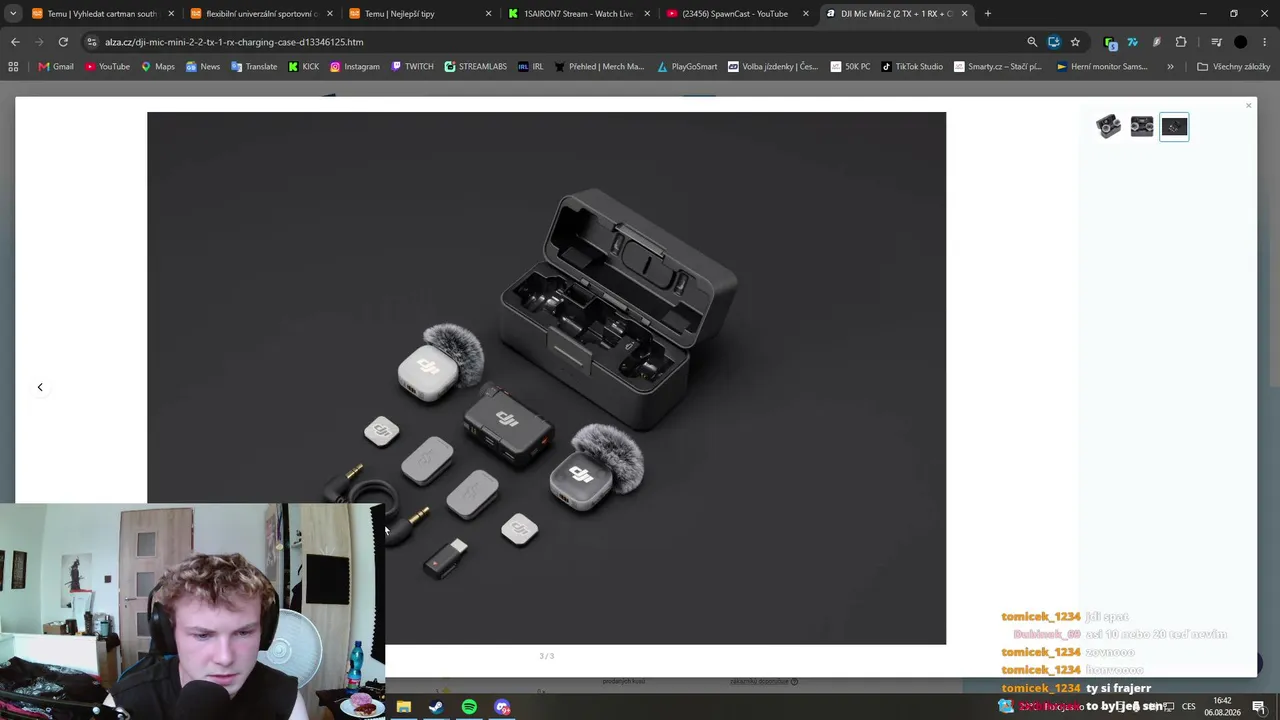Show more hidden bookmarks chevron
The image size is (1280, 720).
(1170, 67)
